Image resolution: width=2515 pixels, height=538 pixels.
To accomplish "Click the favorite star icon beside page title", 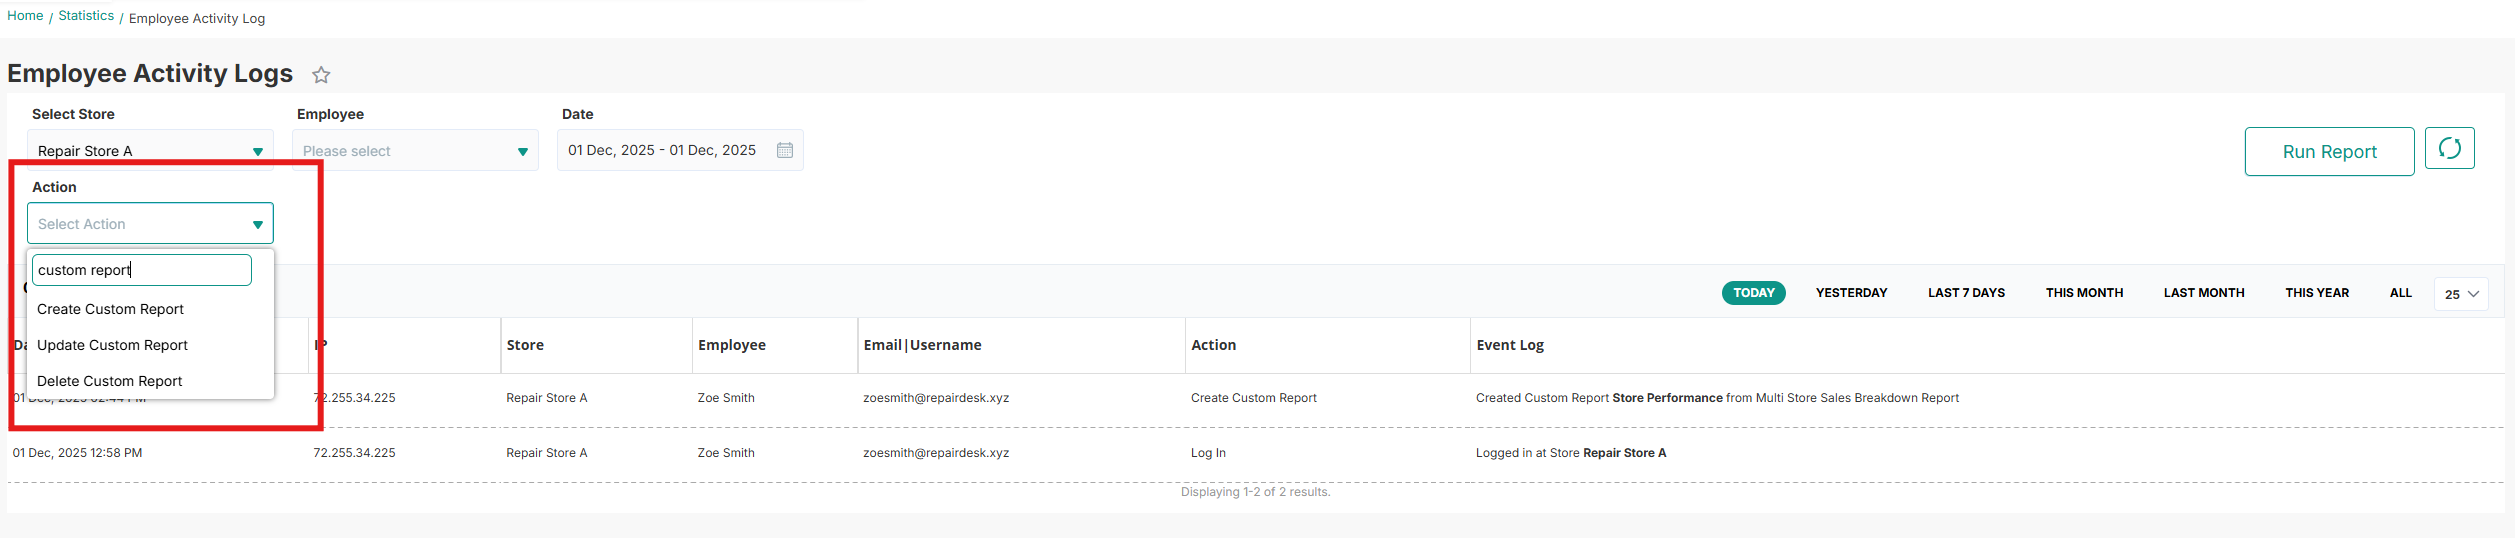I will coord(321,75).
